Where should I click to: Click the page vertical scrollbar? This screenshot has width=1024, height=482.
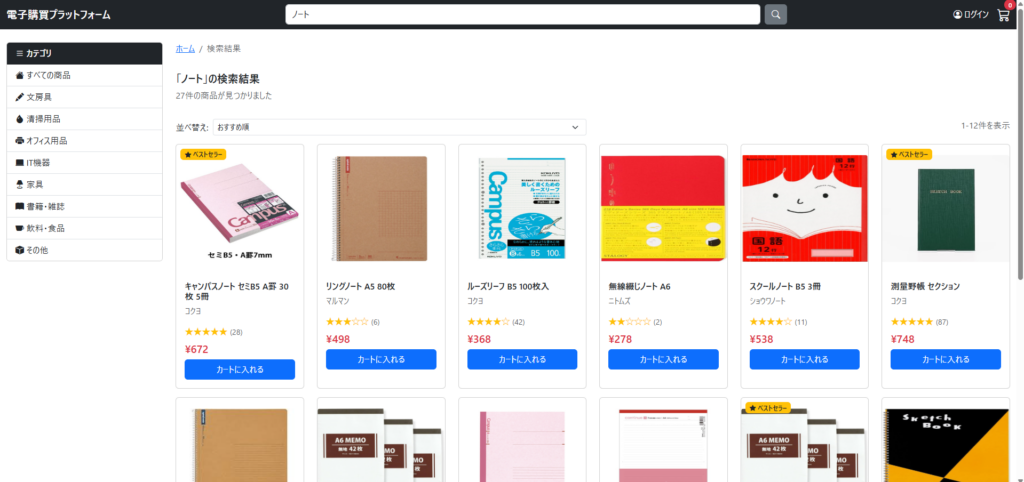pyautogui.click(x=1019, y=150)
